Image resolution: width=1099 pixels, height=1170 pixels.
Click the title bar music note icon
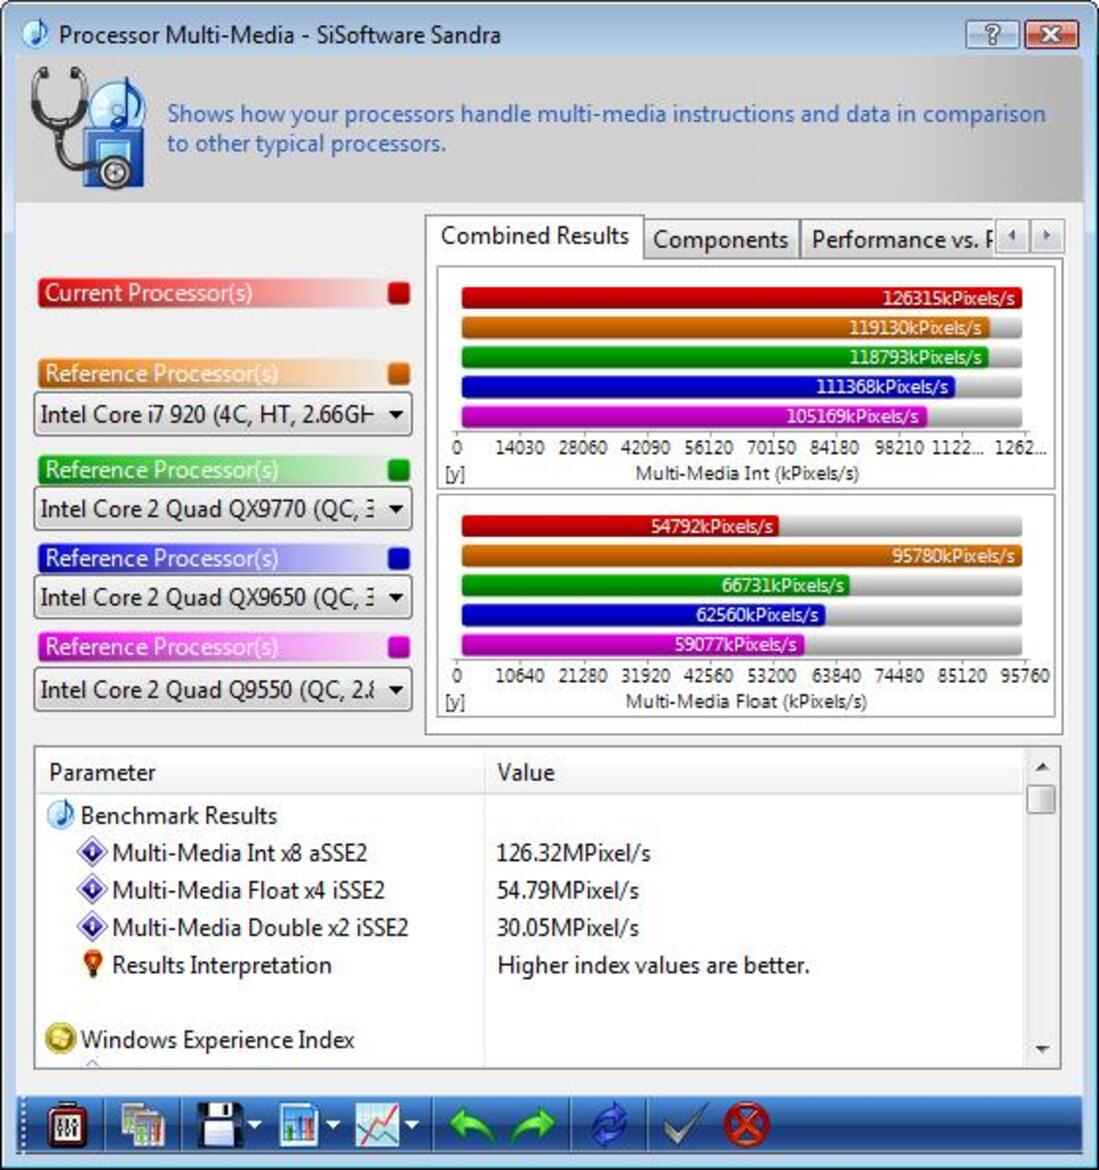coord(35,34)
